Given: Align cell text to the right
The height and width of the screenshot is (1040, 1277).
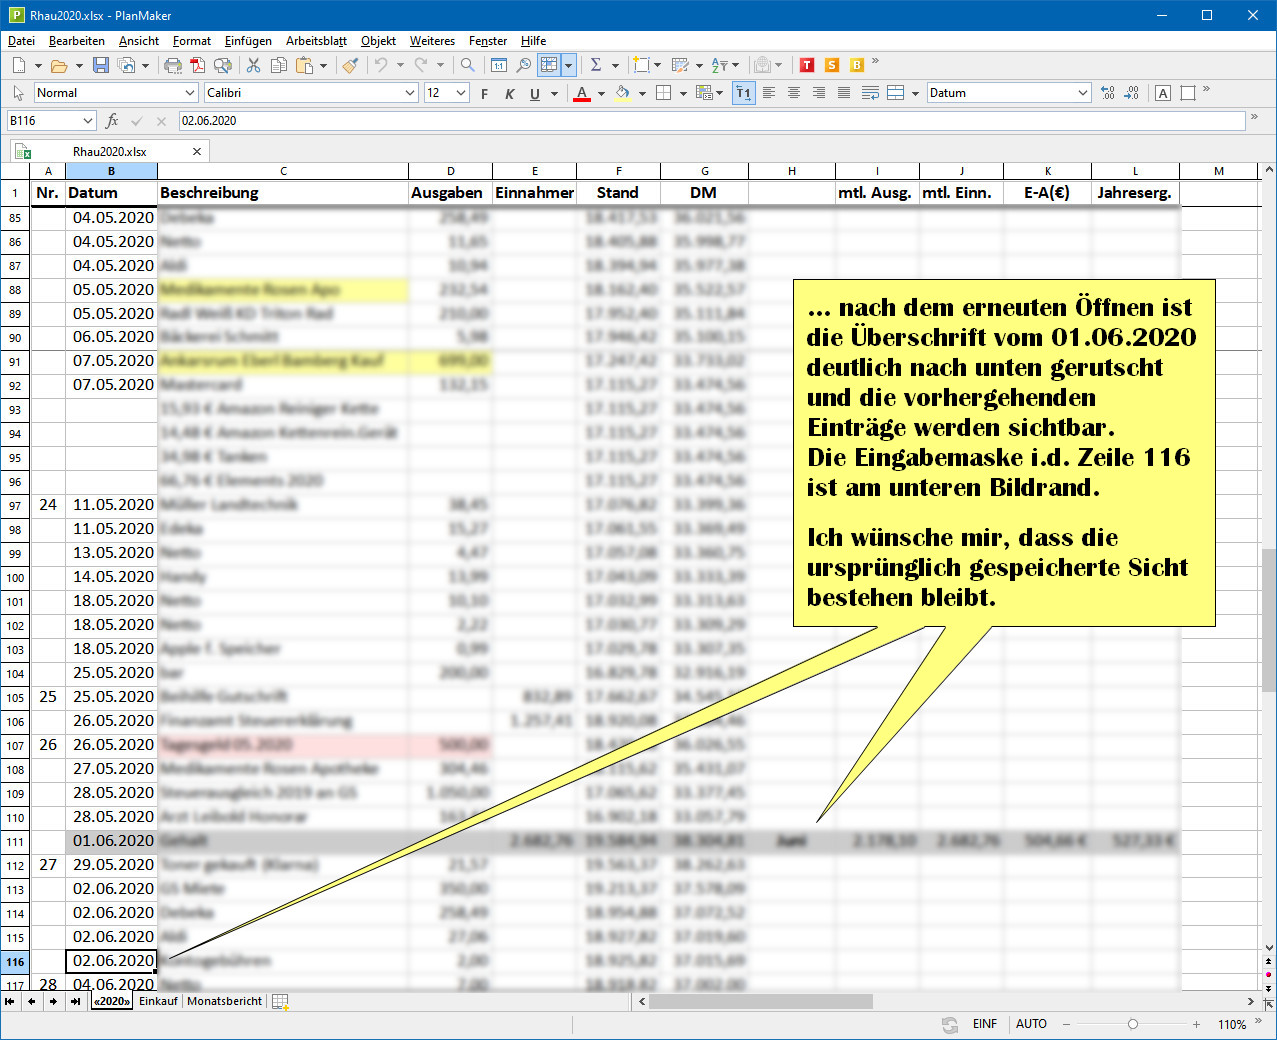Looking at the screenshot, I should pyautogui.click(x=819, y=93).
